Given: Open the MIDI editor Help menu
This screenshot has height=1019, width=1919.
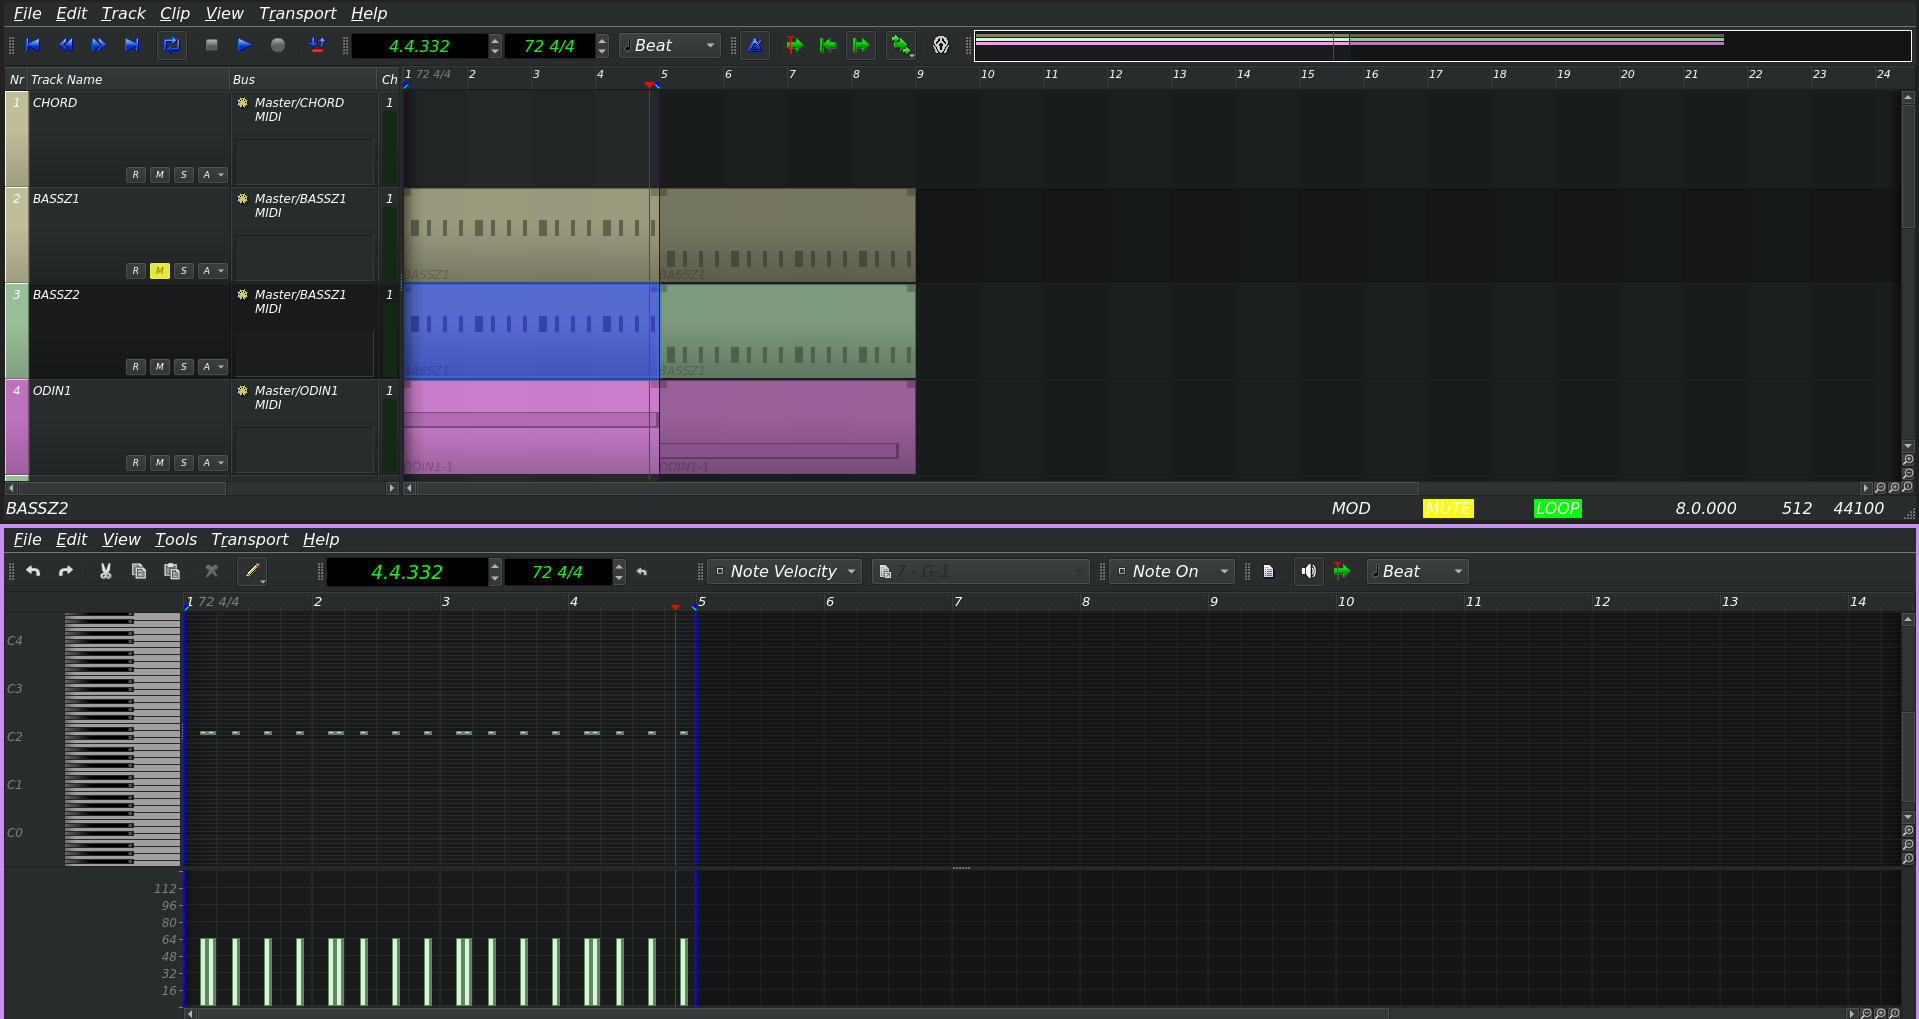Looking at the screenshot, I should coord(321,539).
